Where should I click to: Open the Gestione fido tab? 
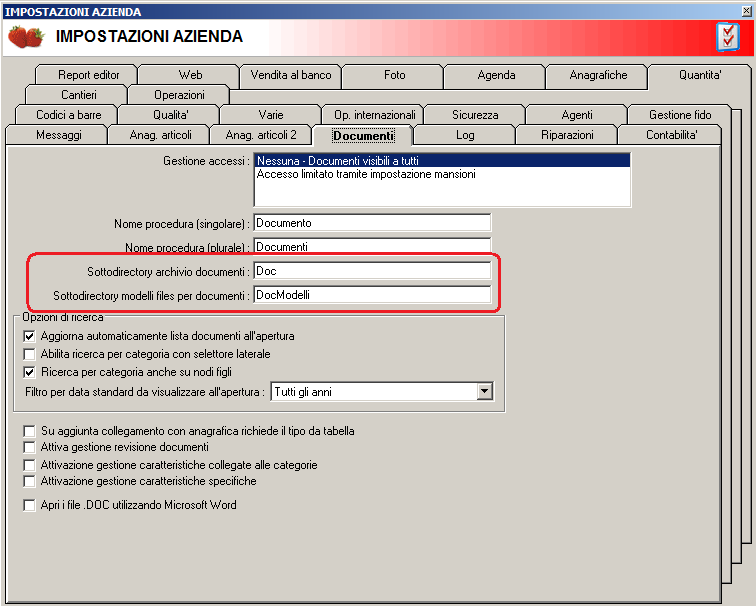point(679,115)
